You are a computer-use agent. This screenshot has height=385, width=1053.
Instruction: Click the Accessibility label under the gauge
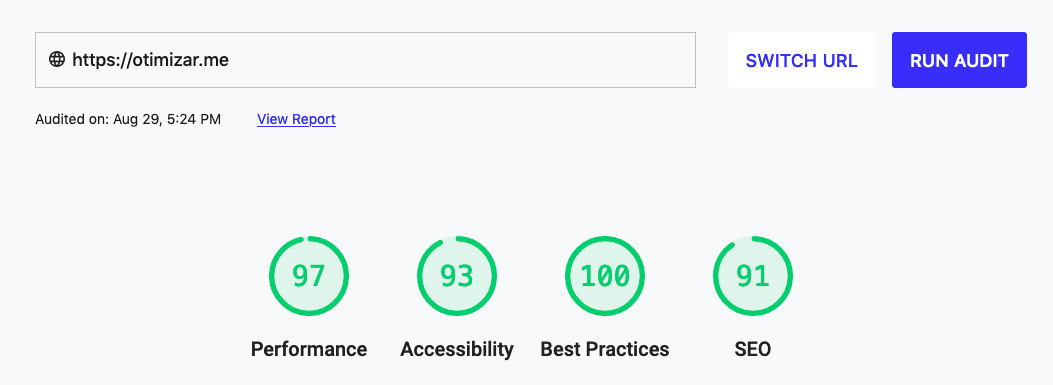(457, 349)
